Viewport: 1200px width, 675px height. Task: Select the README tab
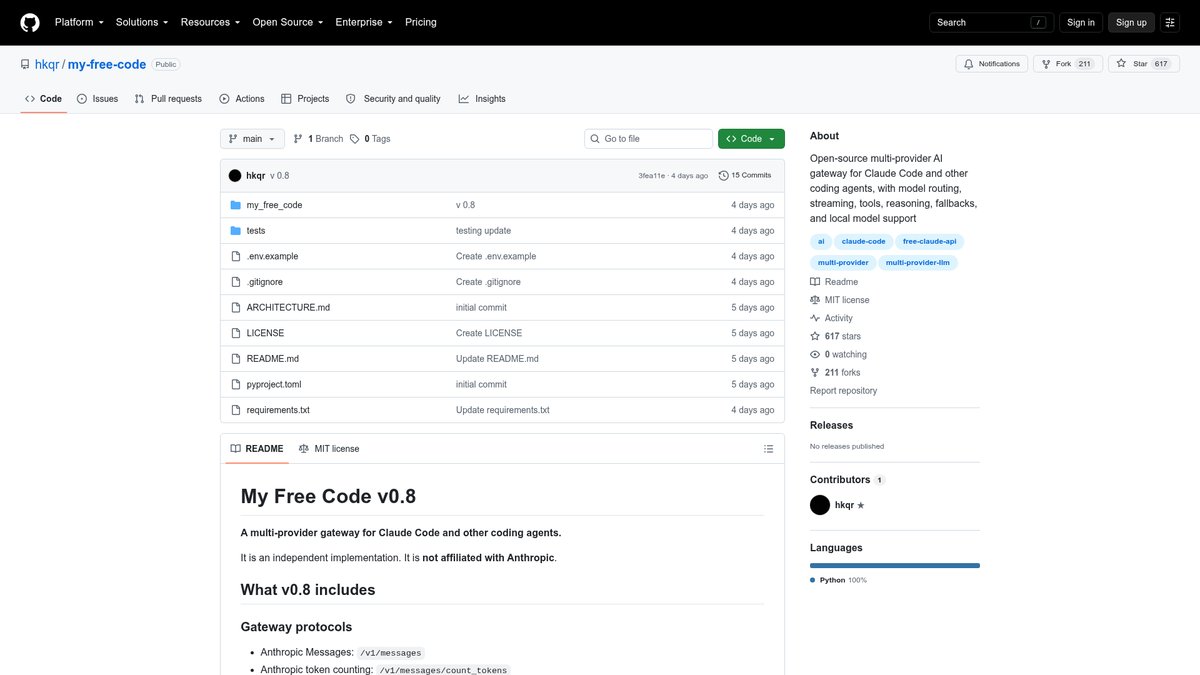click(x=257, y=449)
